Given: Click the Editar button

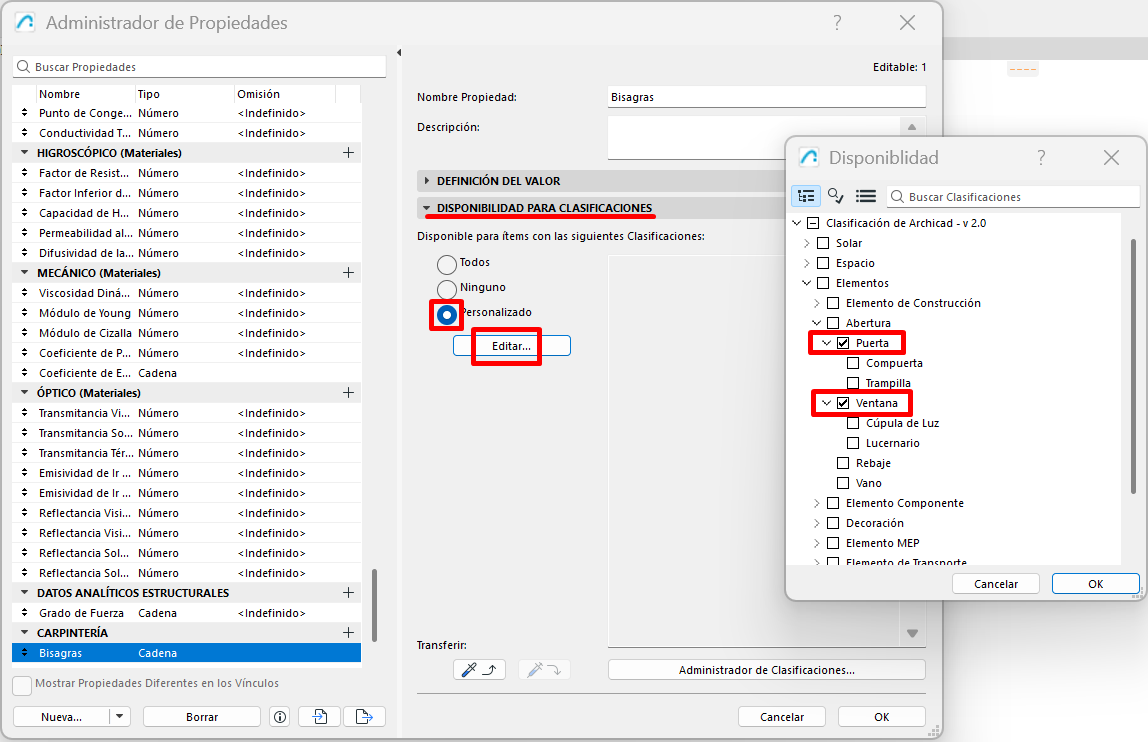Looking at the screenshot, I should point(511,346).
